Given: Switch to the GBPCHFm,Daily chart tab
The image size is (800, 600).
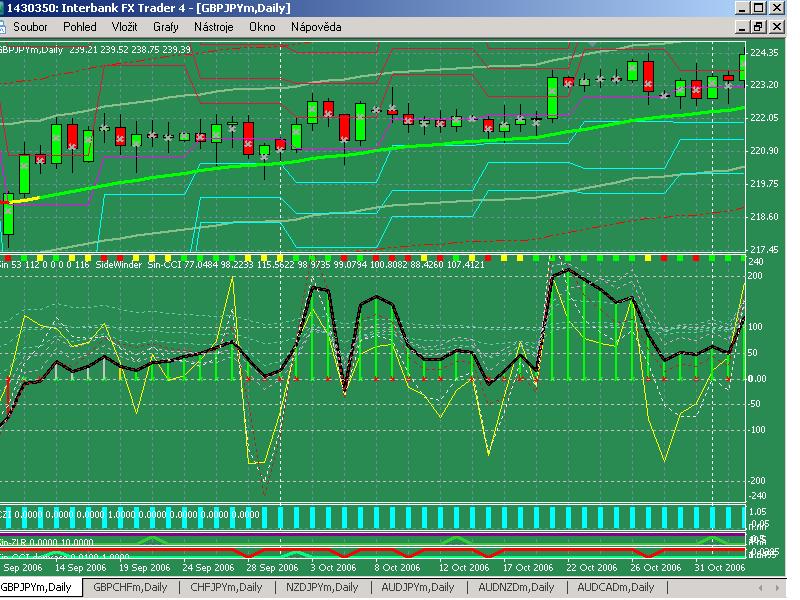Looking at the screenshot, I should click(130, 587).
